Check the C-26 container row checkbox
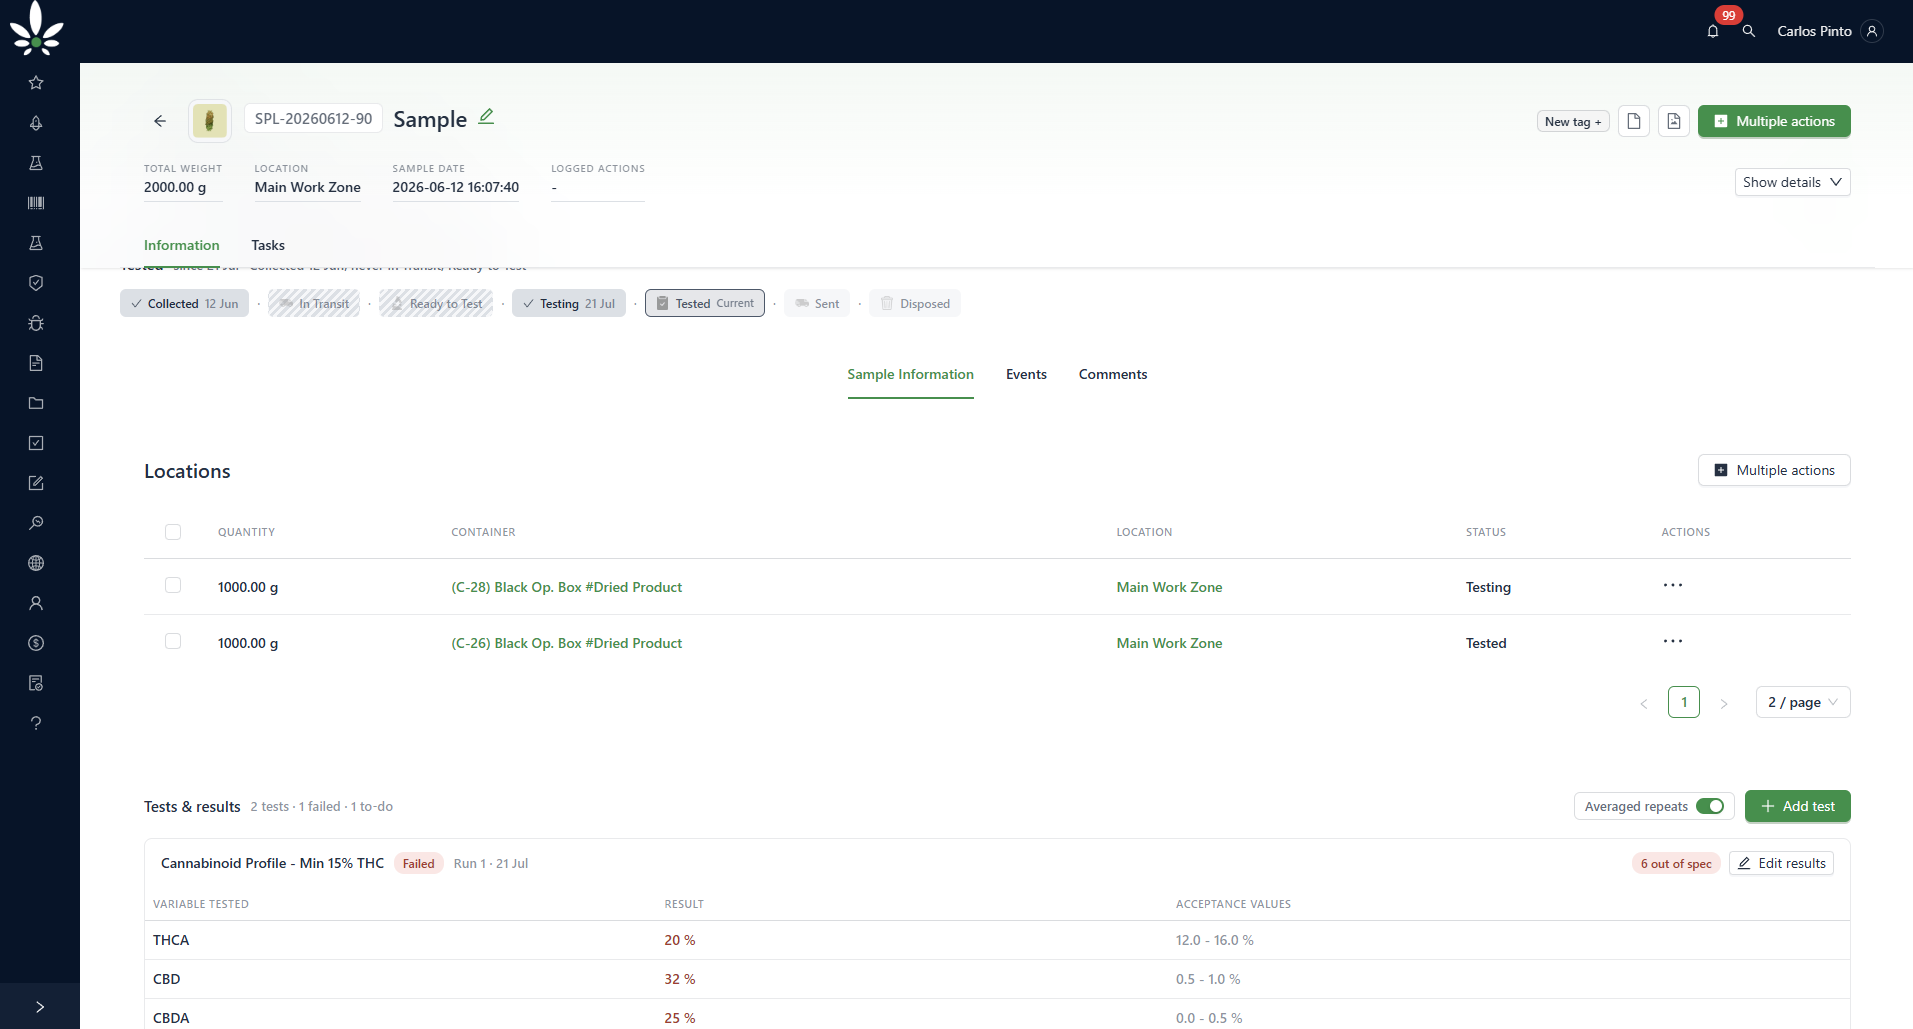The width and height of the screenshot is (1913, 1029). tap(173, 641)
